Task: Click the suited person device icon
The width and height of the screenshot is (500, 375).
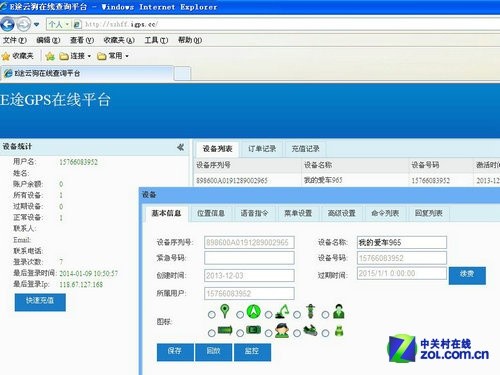Action: (x=339, y=311)
